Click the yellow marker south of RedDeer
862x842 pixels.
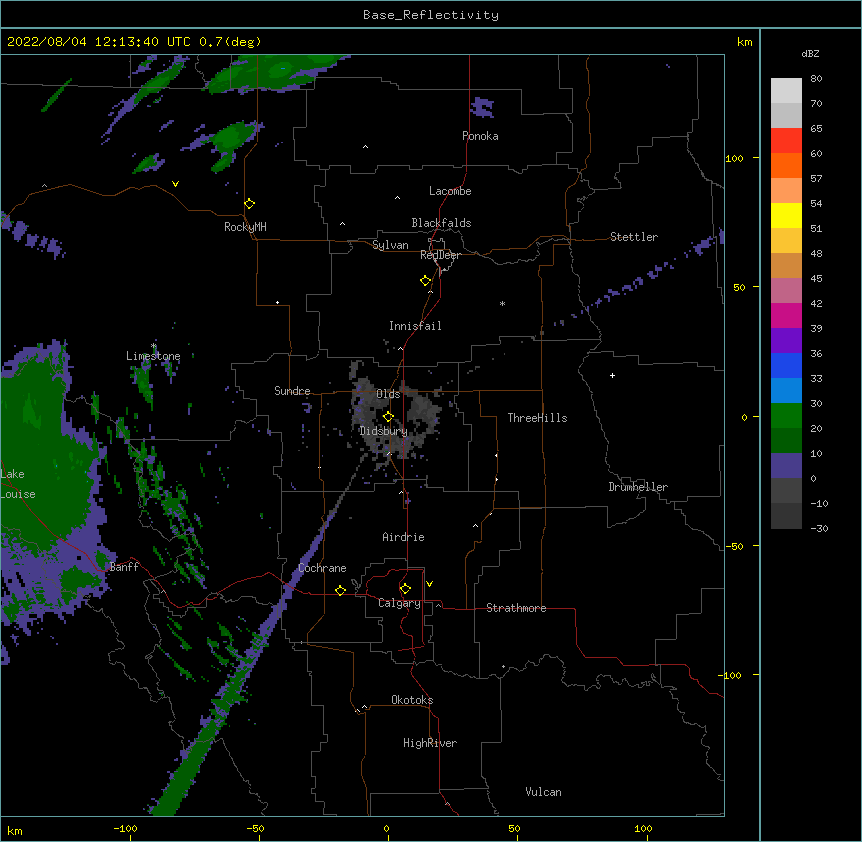point(425,281)
